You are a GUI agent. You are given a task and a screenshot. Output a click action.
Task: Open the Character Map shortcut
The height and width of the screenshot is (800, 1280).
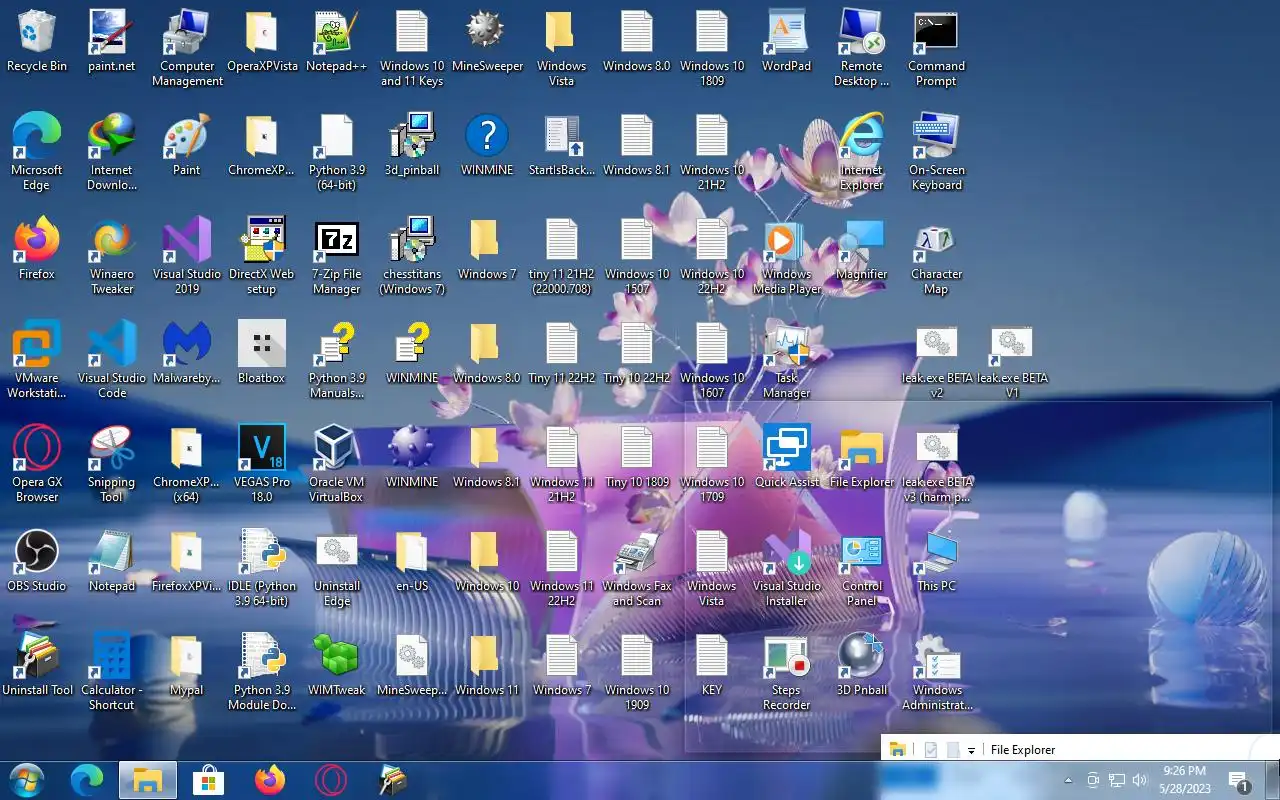(x=937, y=257)
